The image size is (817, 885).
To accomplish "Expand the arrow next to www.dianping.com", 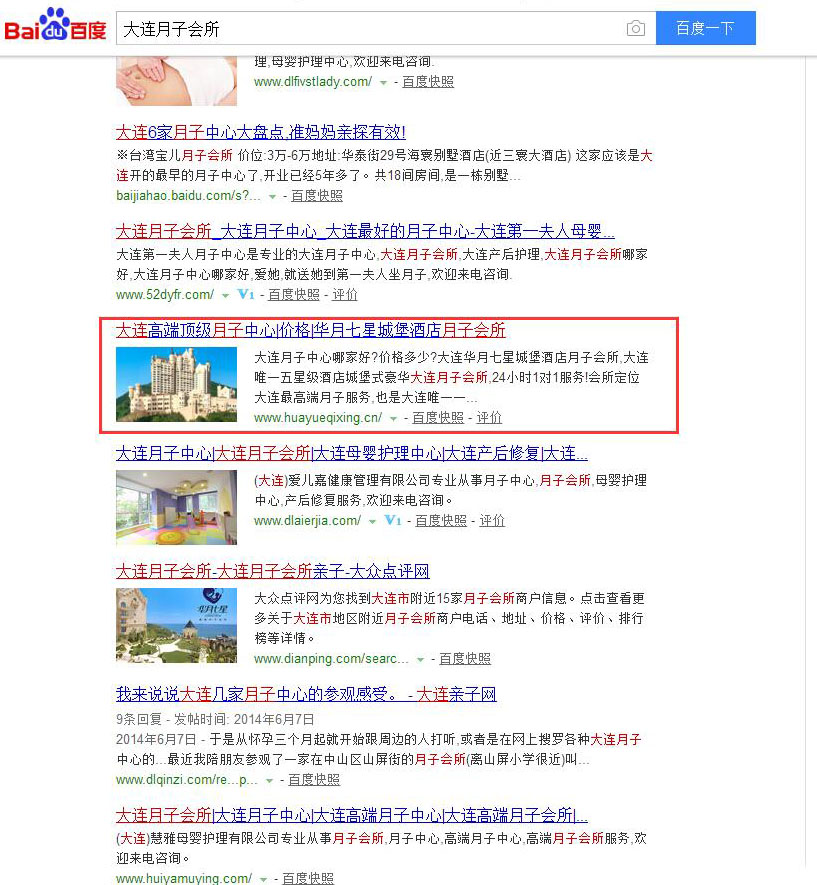I will coord(420,659).
